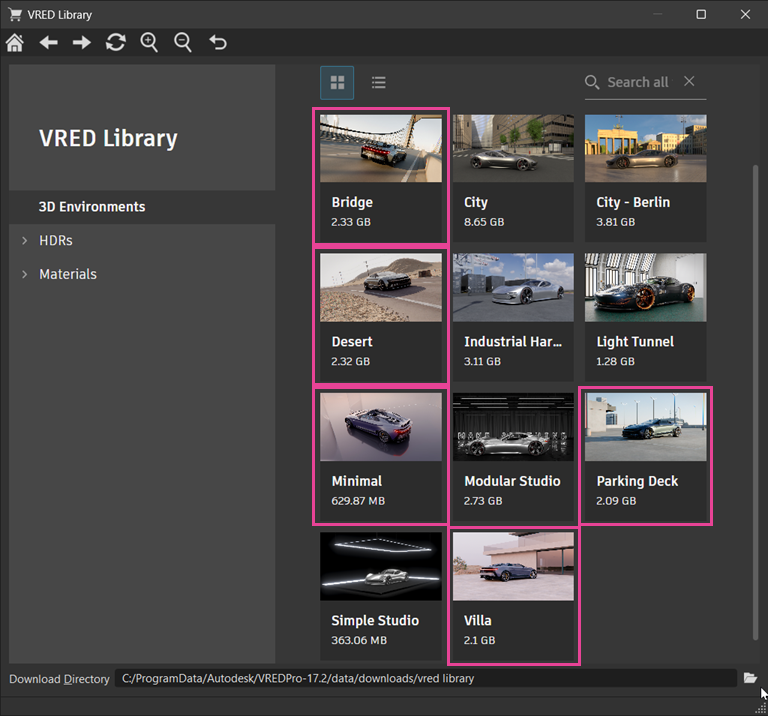Open the City environment thumbnail

tap(513, 148)
